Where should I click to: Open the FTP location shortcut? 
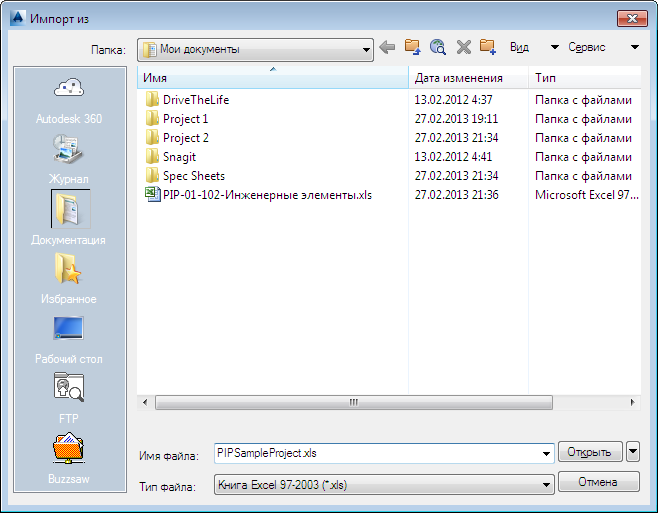pos(69,398)
